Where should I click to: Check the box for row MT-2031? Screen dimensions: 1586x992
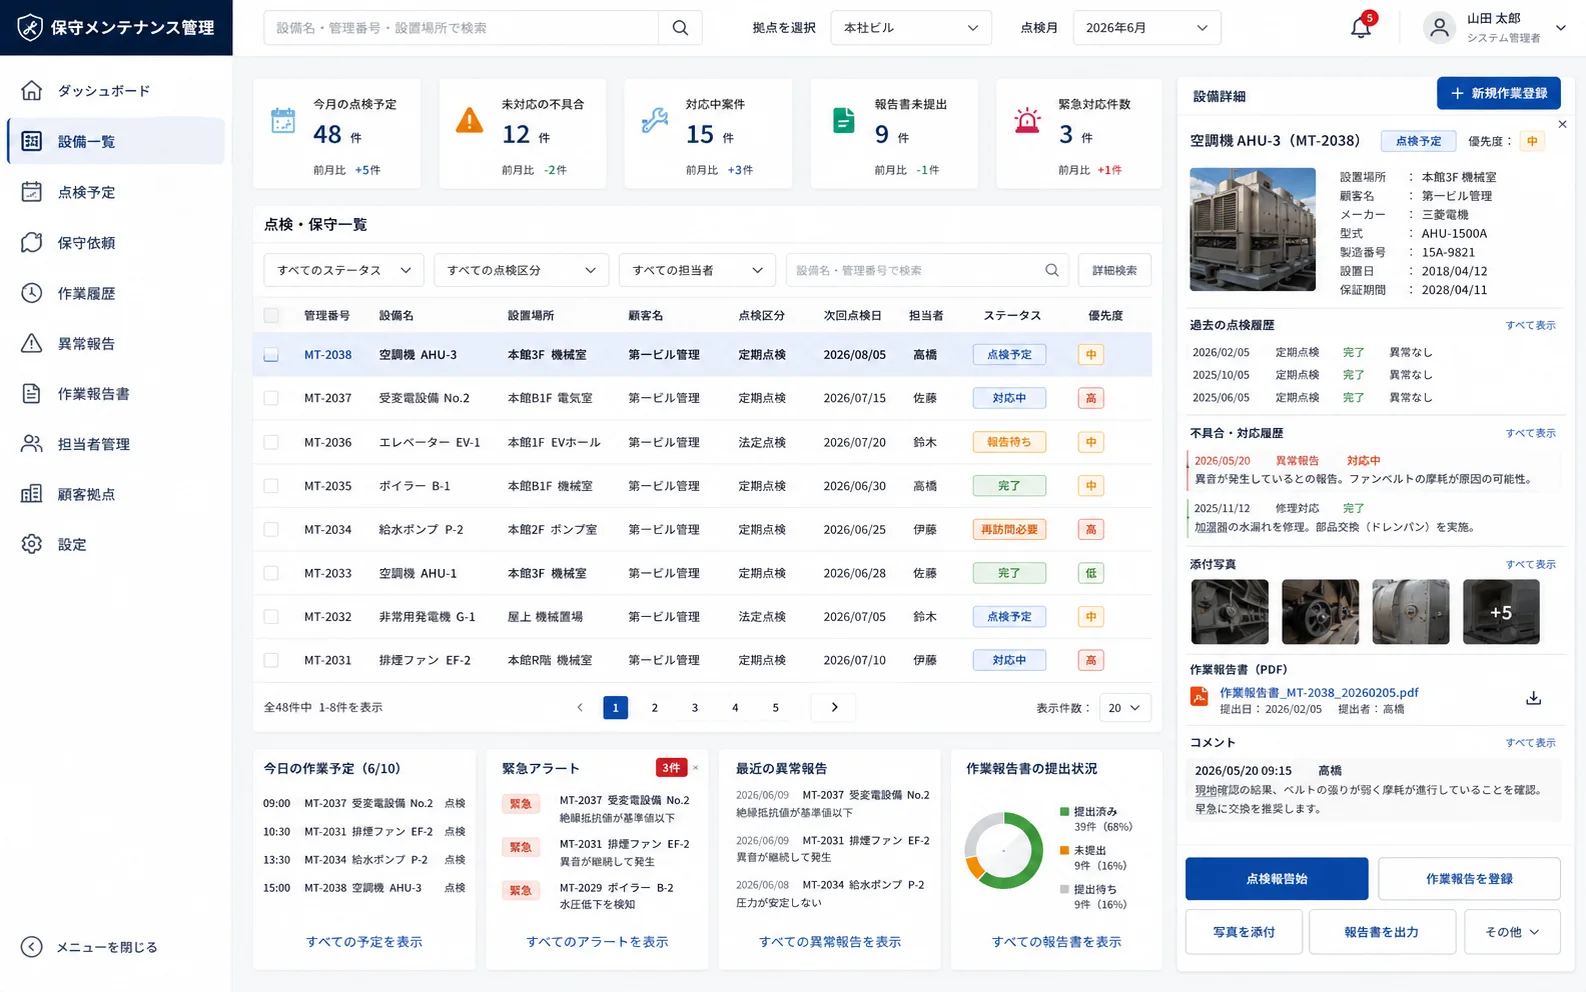coord(271,660)
